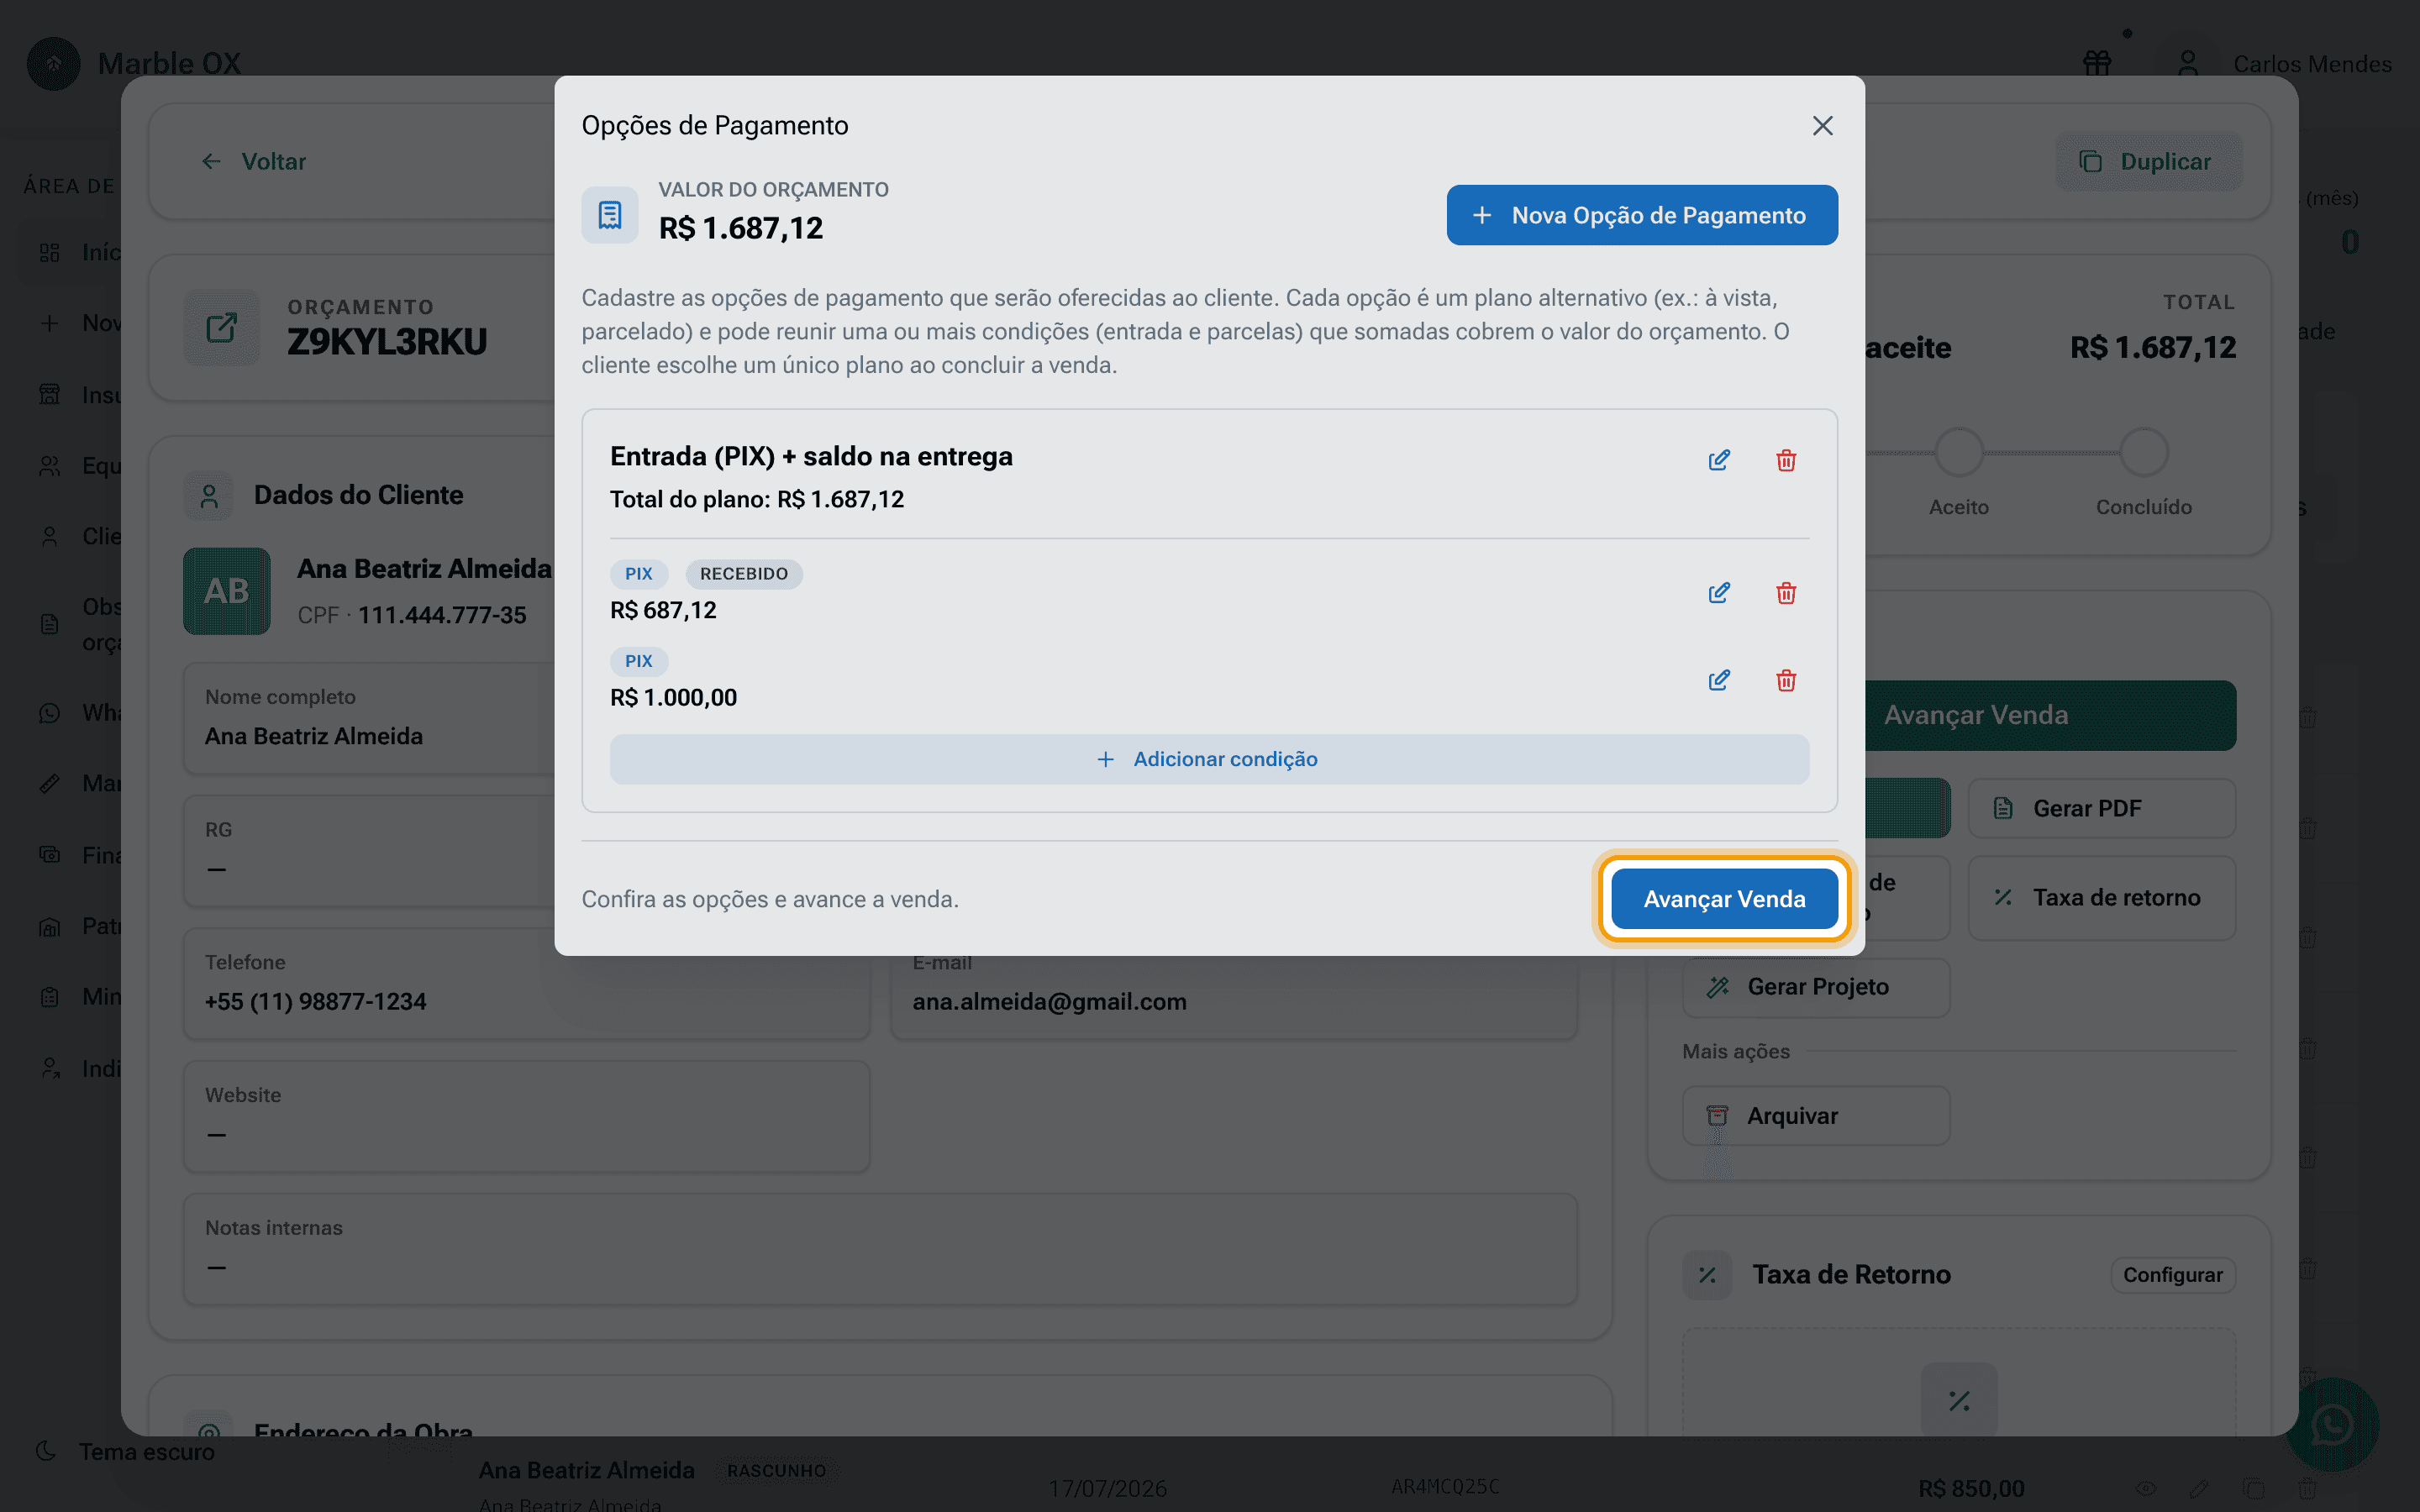Image resolution: width=2420 pixels, height=1512 pixels.
Task: Delete the R$ 1.000,00 PIX condition
Action: [x=1786, y=680]
